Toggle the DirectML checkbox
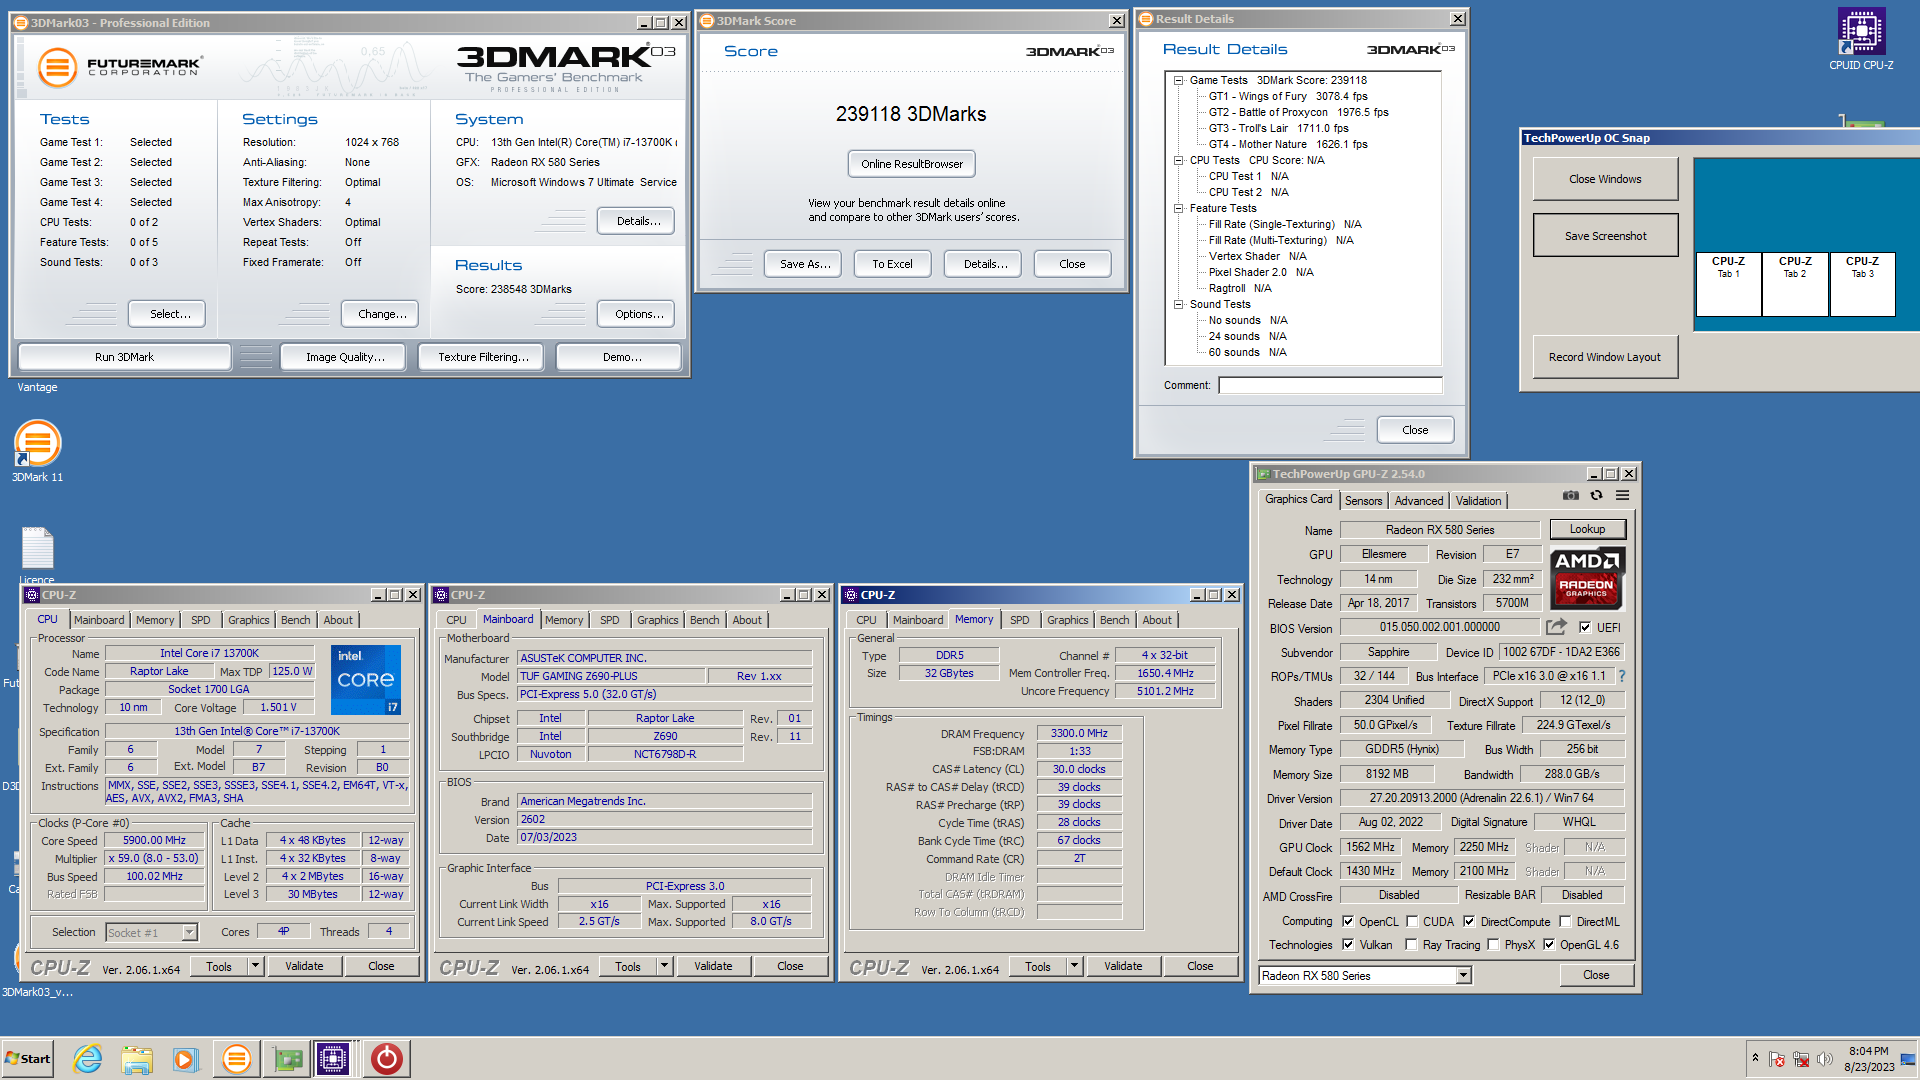The width and height of the screenshot is (1920, 1080). point(1566,922)
